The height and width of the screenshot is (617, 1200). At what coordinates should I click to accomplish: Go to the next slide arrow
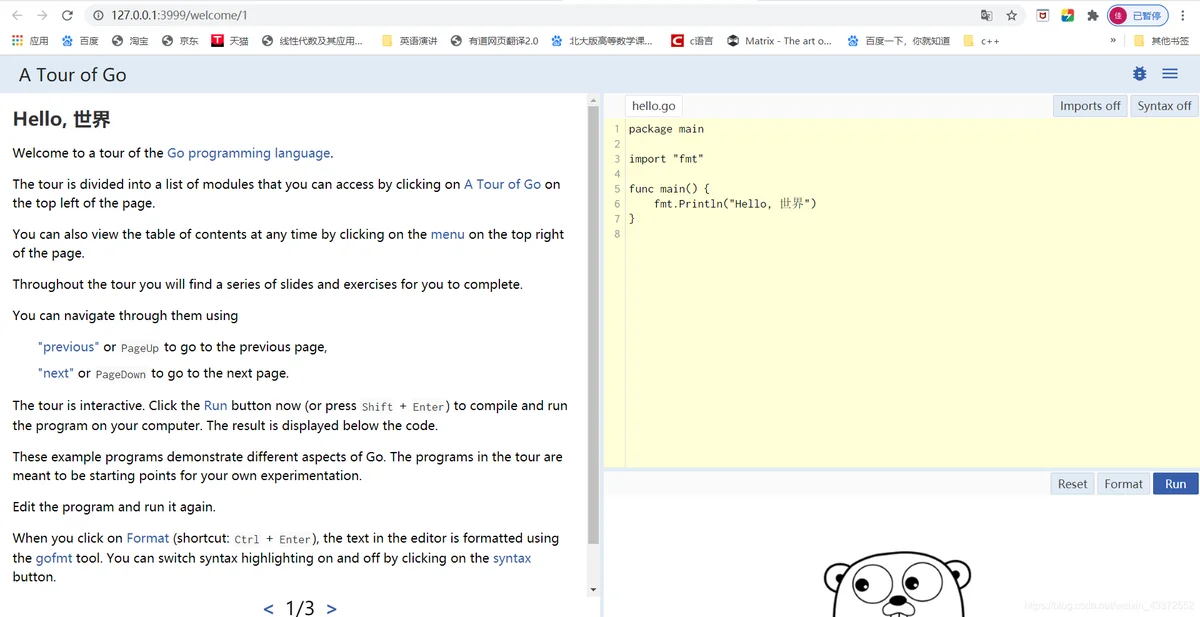click(x=331, y=608)
